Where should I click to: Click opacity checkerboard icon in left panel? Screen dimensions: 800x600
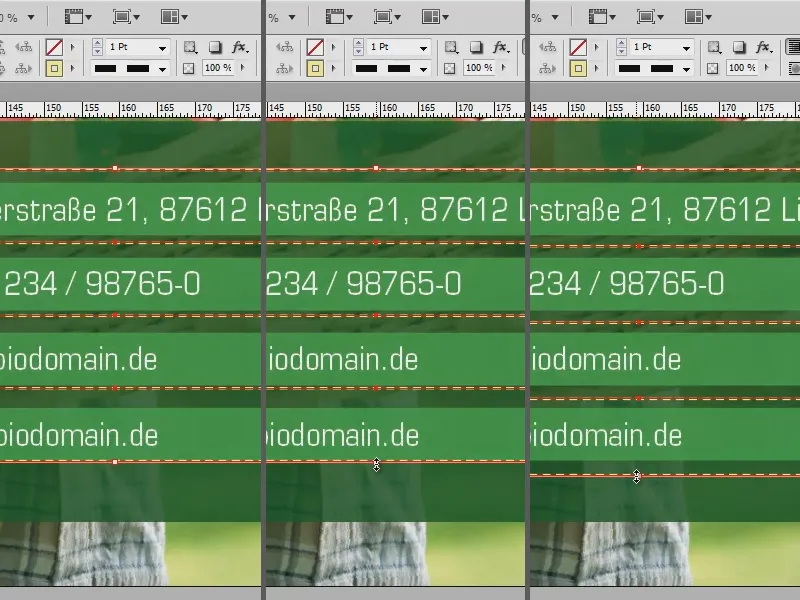[x=189, y=68]
